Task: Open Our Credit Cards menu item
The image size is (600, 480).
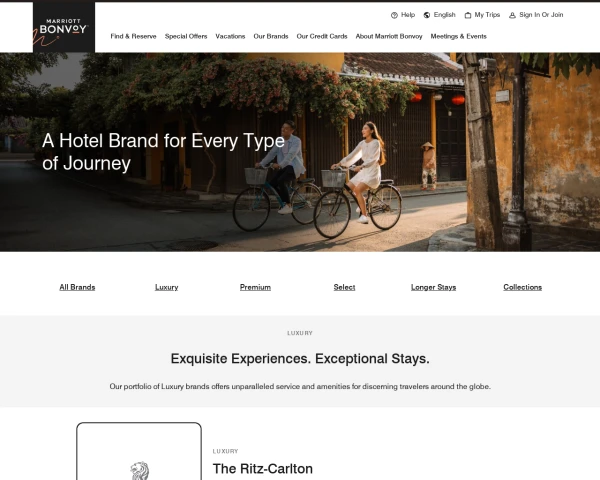Action: (x=322, y=36)
